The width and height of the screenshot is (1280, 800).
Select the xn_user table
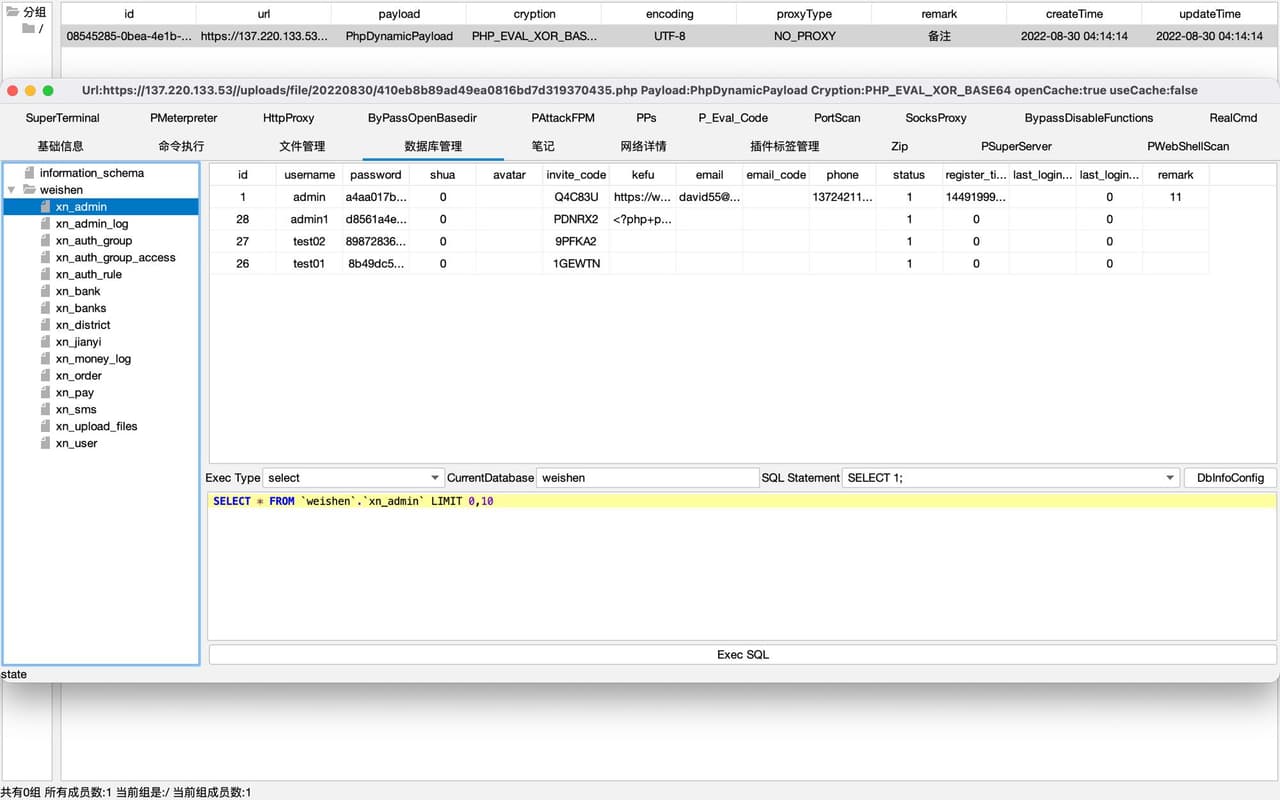pos(77,443)
